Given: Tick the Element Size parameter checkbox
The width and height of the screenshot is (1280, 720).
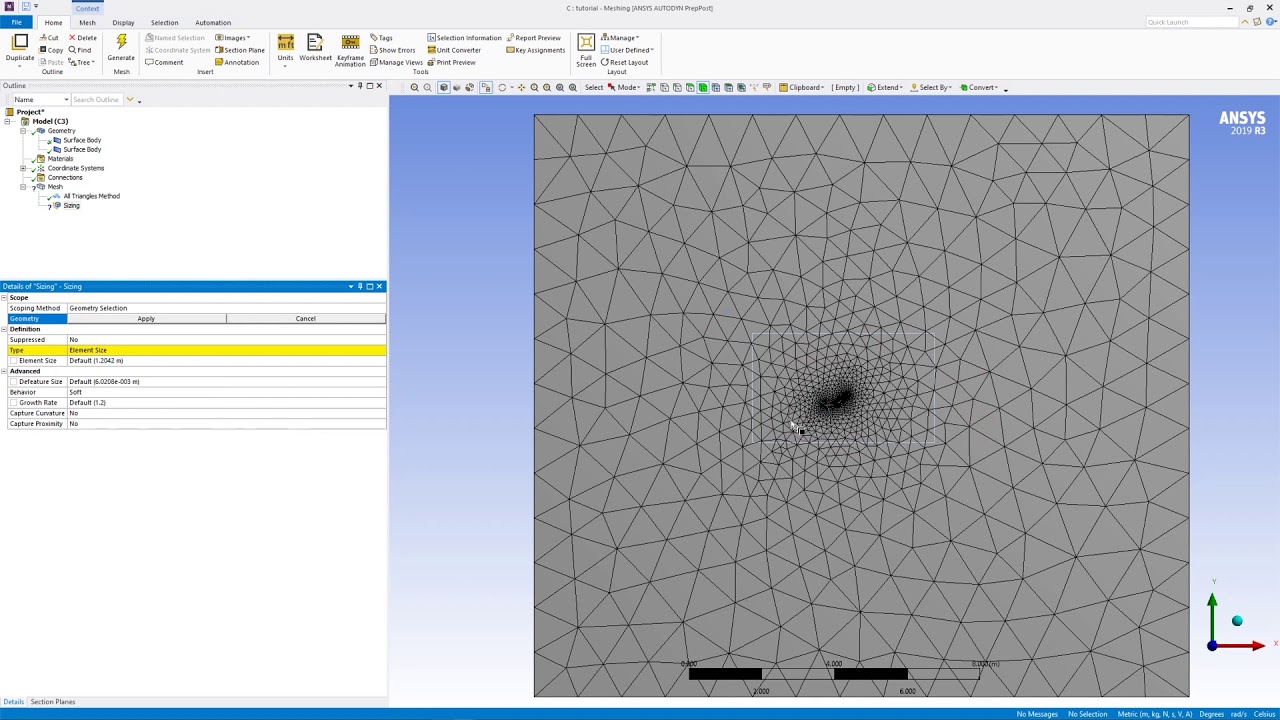Looking at the screenshot, I should click(x=14, y=360).
